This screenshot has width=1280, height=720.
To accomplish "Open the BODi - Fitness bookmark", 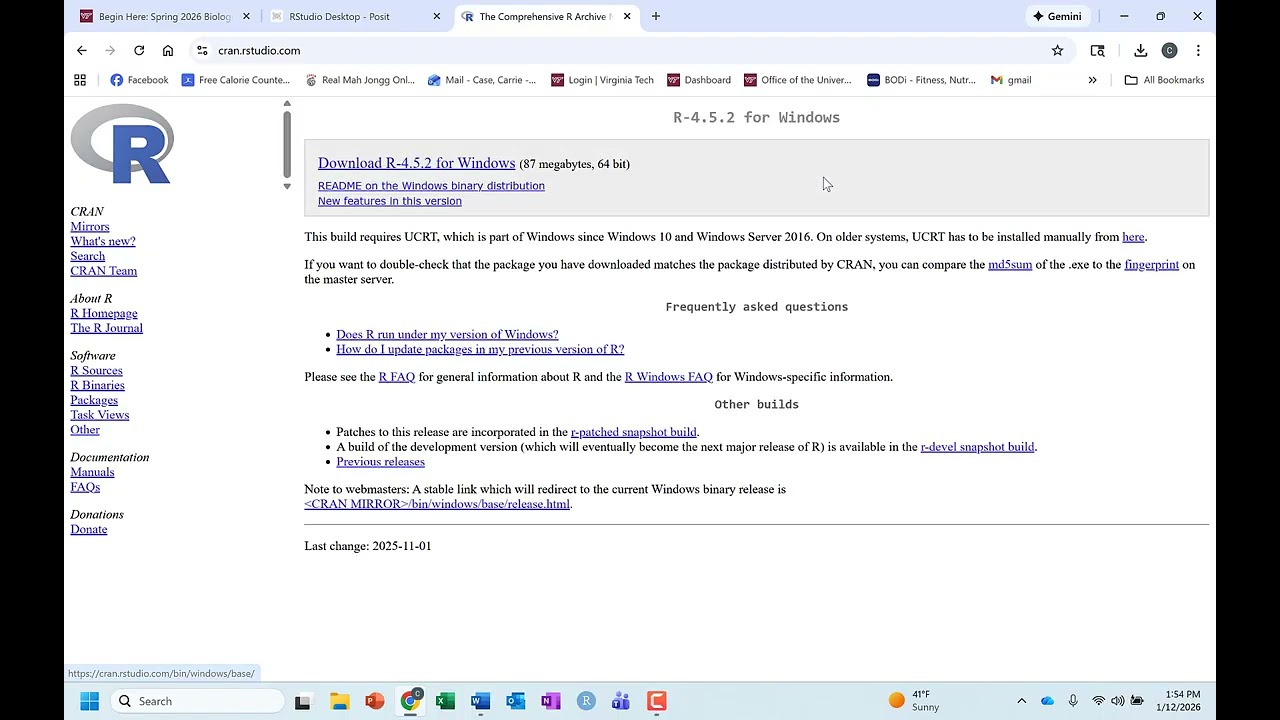I will 921,80.
